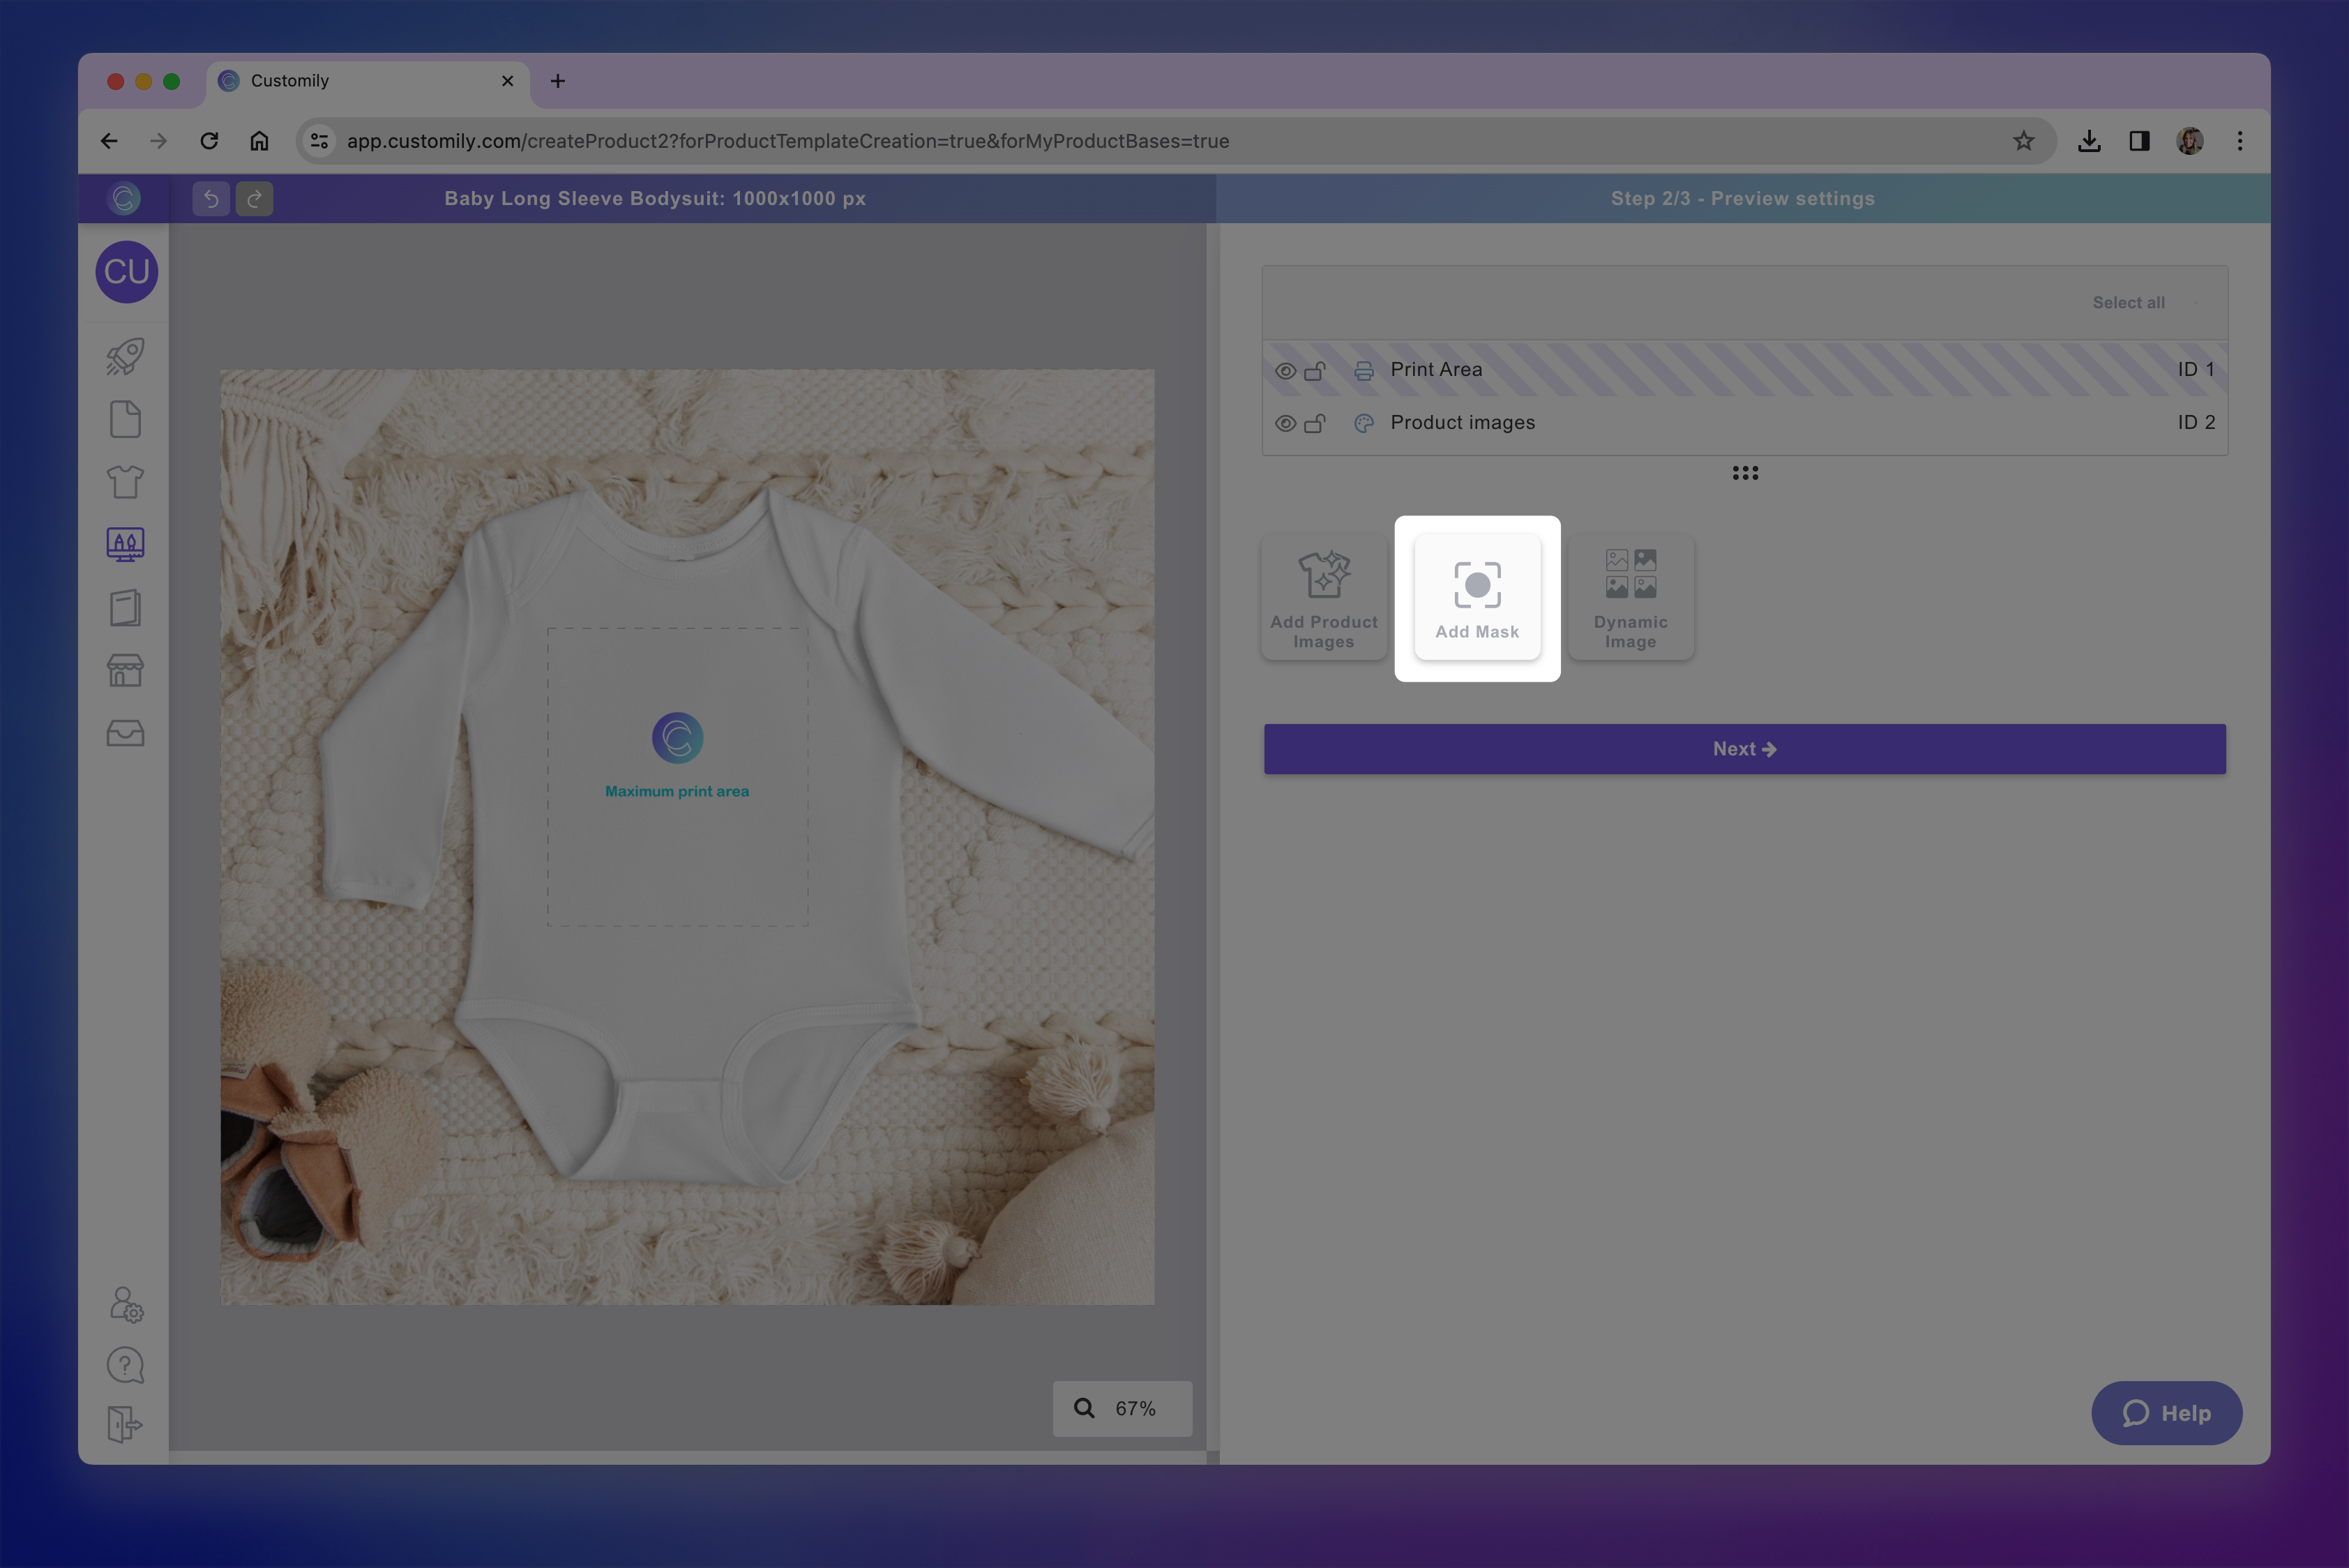The height and width of the screenshot is (1568, 2349).
Task: Toggle lock on Product images layer
Action: pos(1315,424)
